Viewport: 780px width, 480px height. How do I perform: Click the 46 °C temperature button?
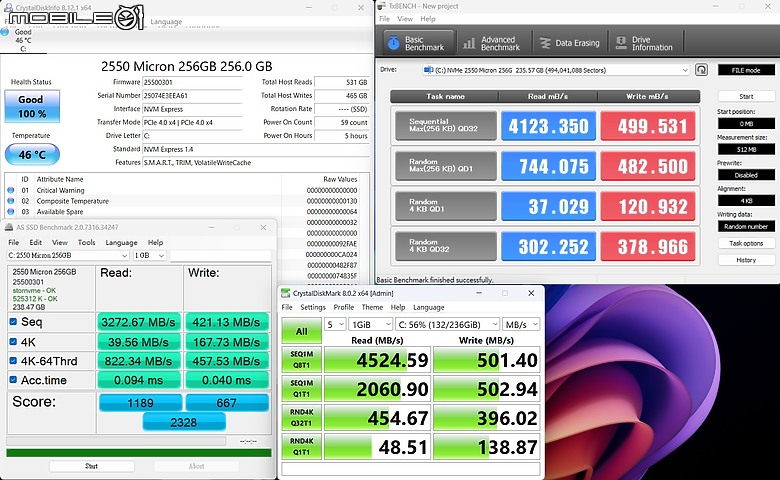coord(32,155)
